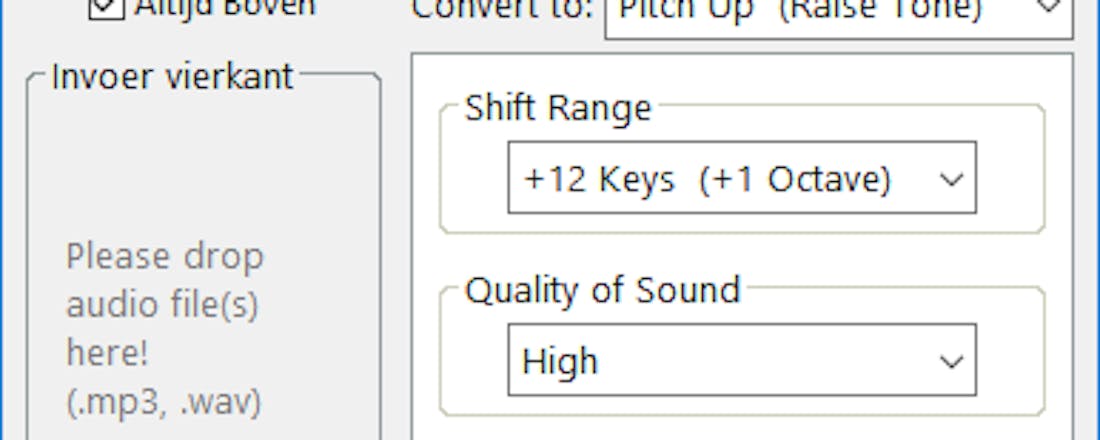This screenshot has height=440, width=1100.
Task: Expand Quality of Sound via its chevron
Action: [x=951, y=361]
